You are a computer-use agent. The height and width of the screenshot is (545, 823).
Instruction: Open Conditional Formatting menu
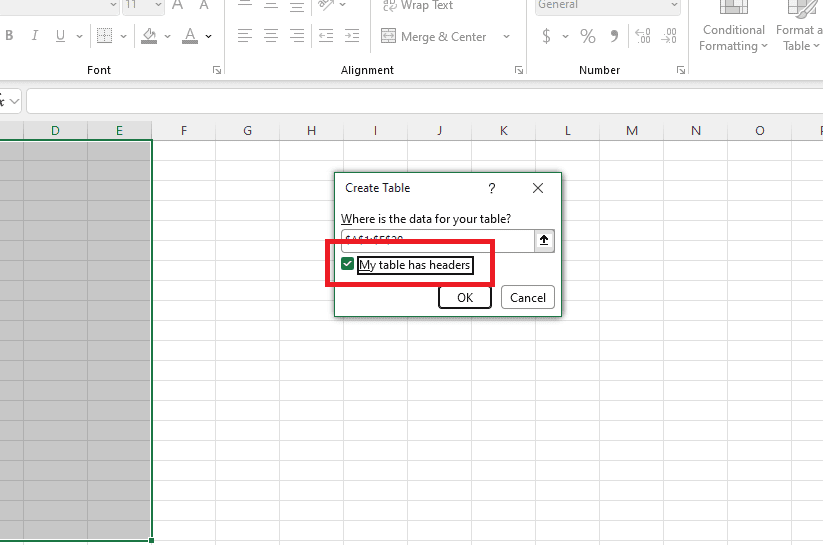pos(733,27)
